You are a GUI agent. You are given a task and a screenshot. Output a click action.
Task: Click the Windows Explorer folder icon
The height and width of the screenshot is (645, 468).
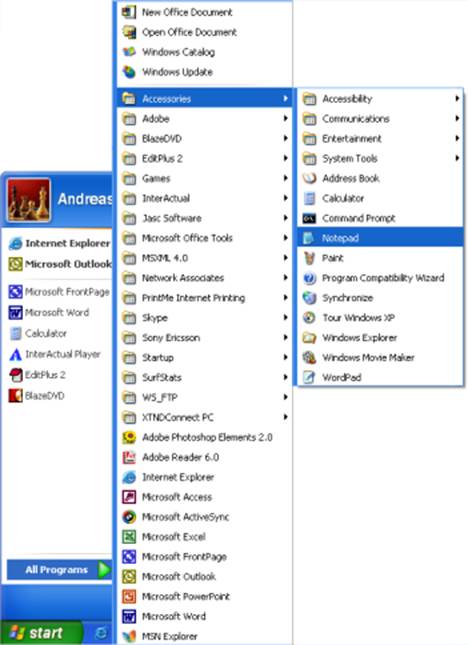click(x=309, y=338)
